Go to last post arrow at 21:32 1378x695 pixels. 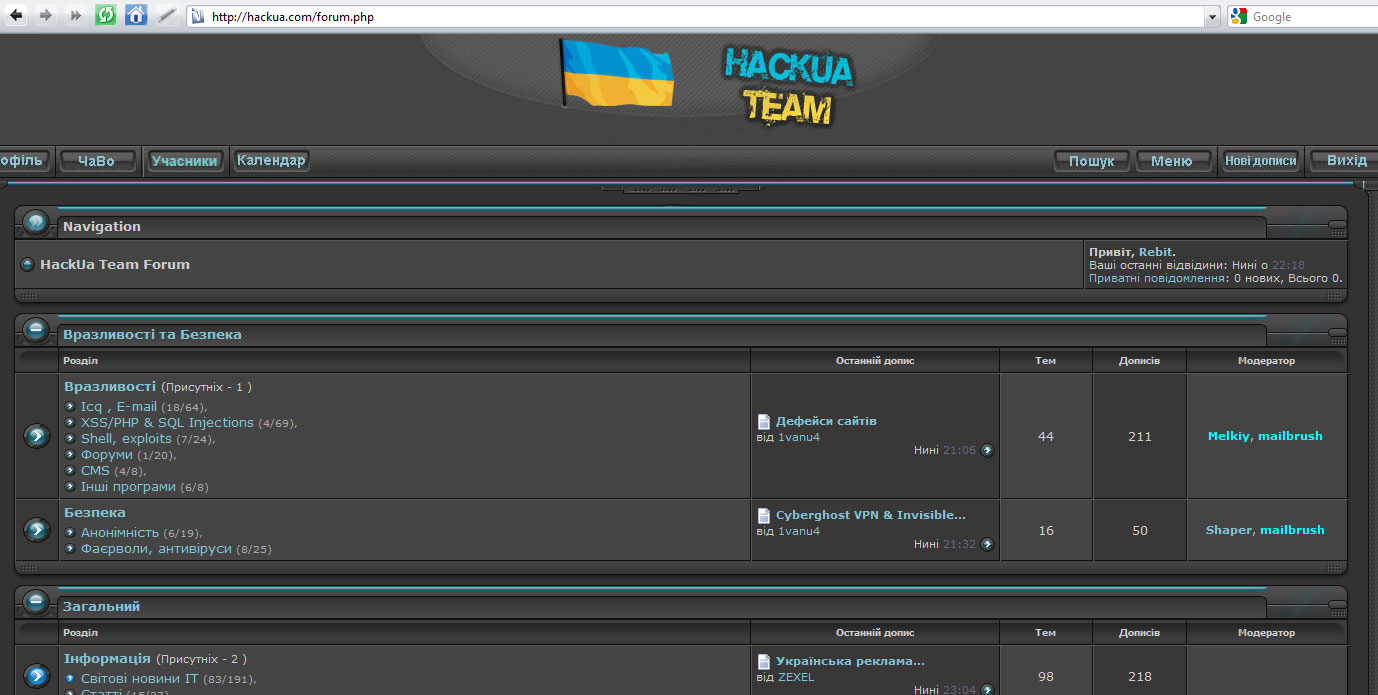pos(987,544)
